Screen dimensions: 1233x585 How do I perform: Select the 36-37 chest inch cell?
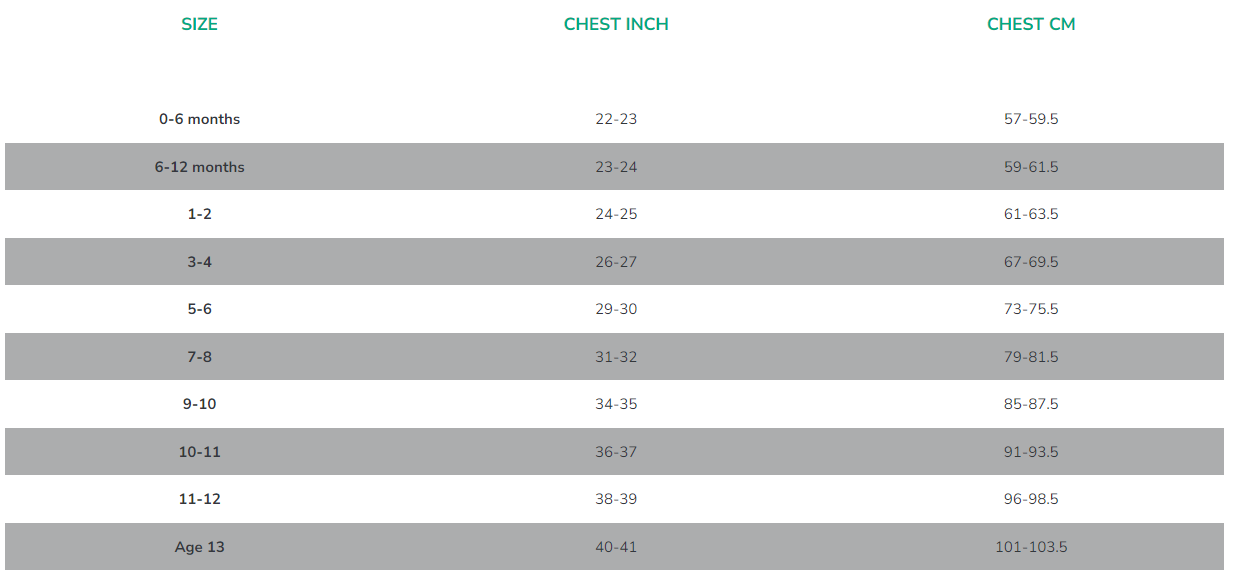pos(616,452)
